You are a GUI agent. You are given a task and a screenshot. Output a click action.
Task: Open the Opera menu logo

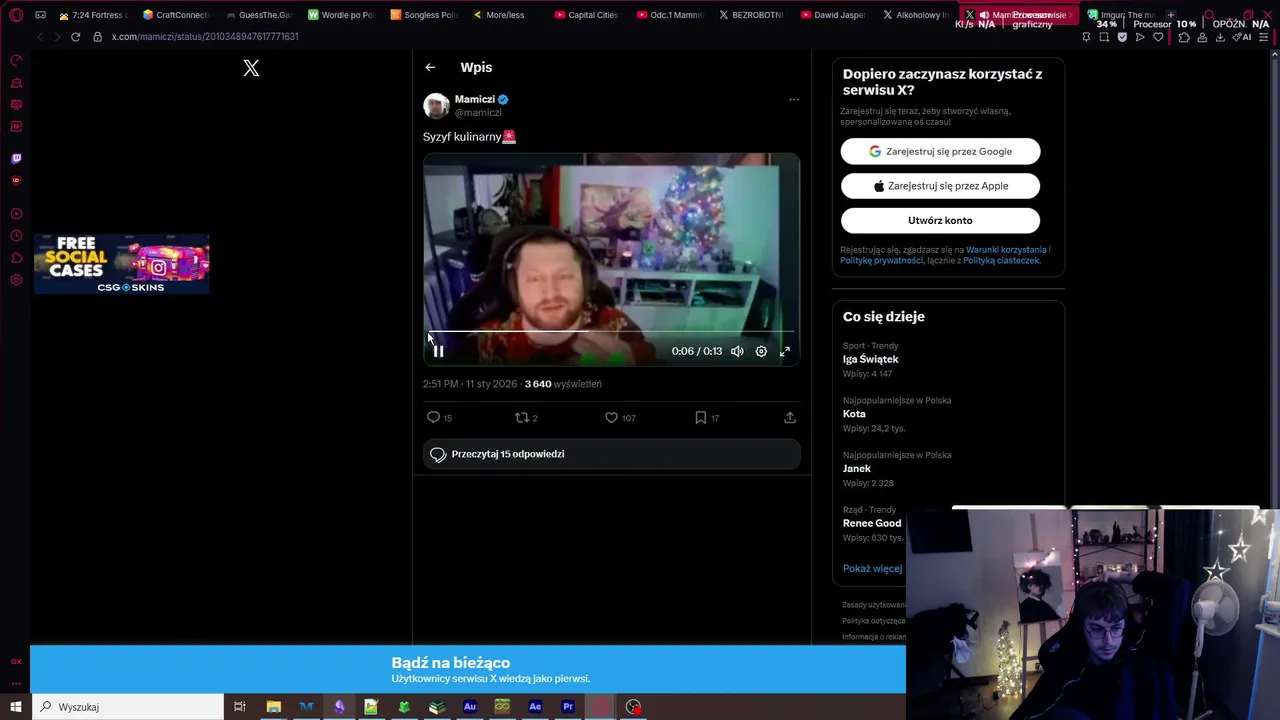point(16,15)
